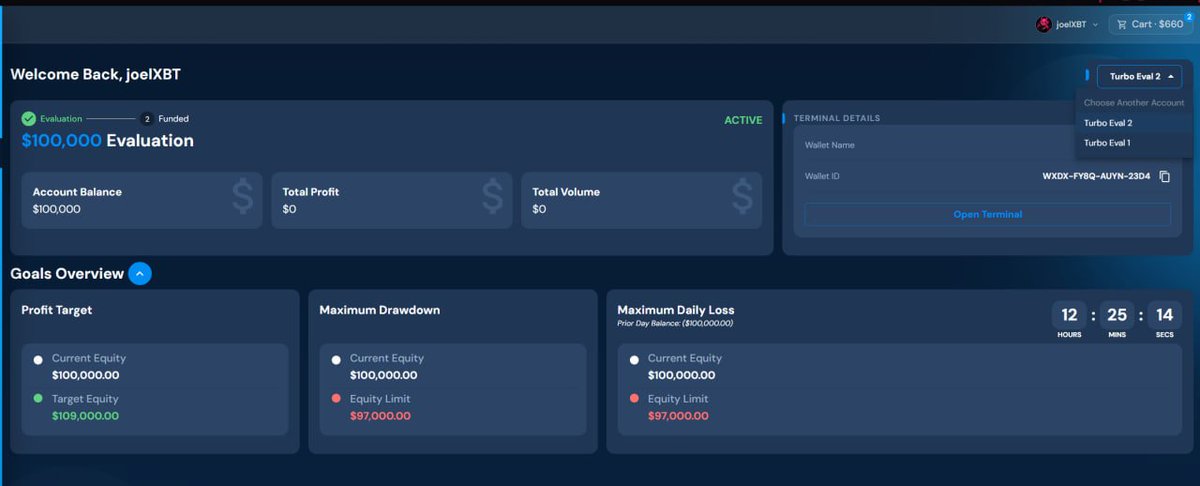The width and height of the screenshot is (1200, 486).
Task: Click the Wallet ID WXDX-FY8Q-AUYN-23D4 text
Action: [1096, 176]
